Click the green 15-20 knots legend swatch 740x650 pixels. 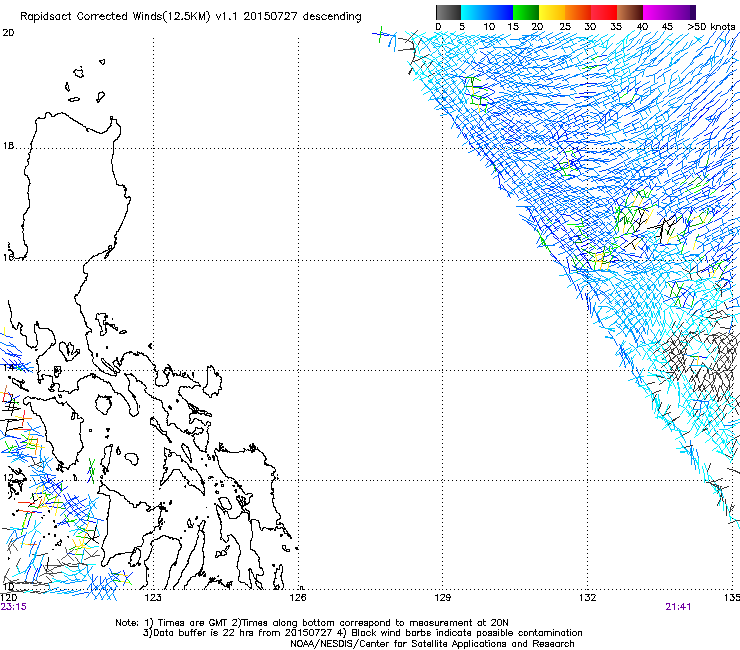pyautogui.click(x=526, y=12)
